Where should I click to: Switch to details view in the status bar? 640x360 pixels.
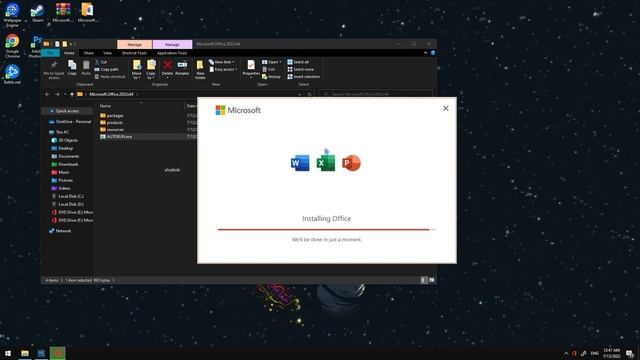(423, 280)
